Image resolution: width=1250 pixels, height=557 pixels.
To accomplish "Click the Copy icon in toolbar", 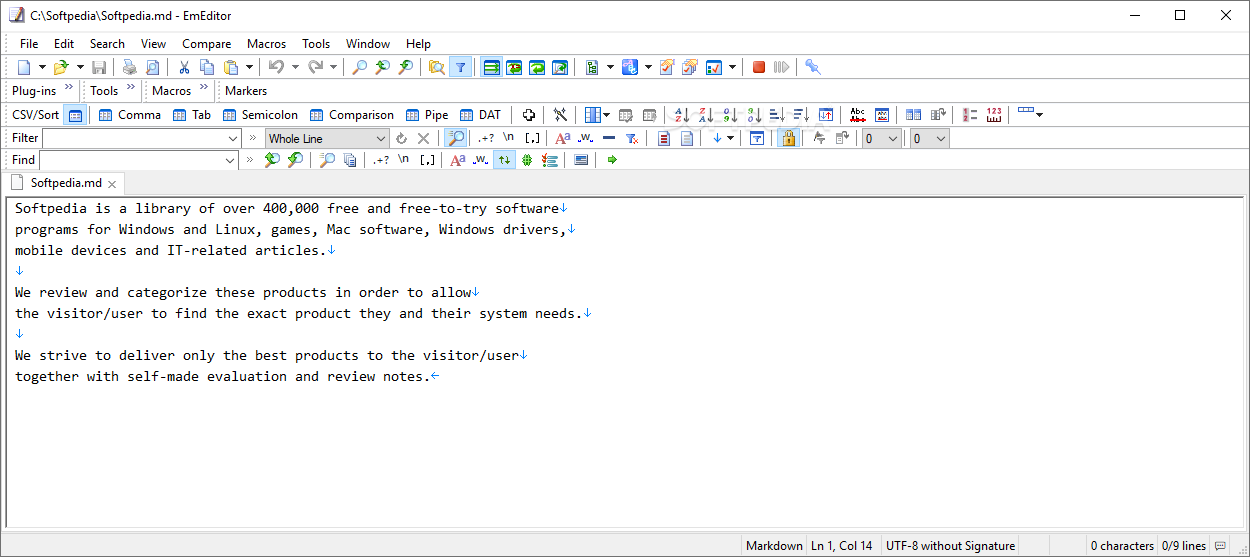I will click(x=207, y=67).
